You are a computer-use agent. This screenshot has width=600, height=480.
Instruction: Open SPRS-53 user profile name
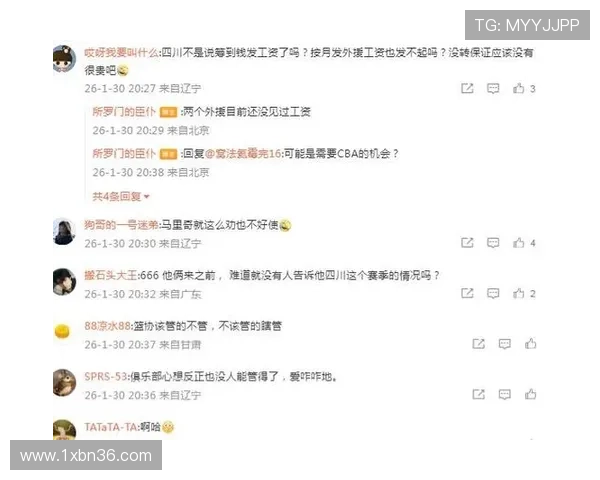coord(106,377)
